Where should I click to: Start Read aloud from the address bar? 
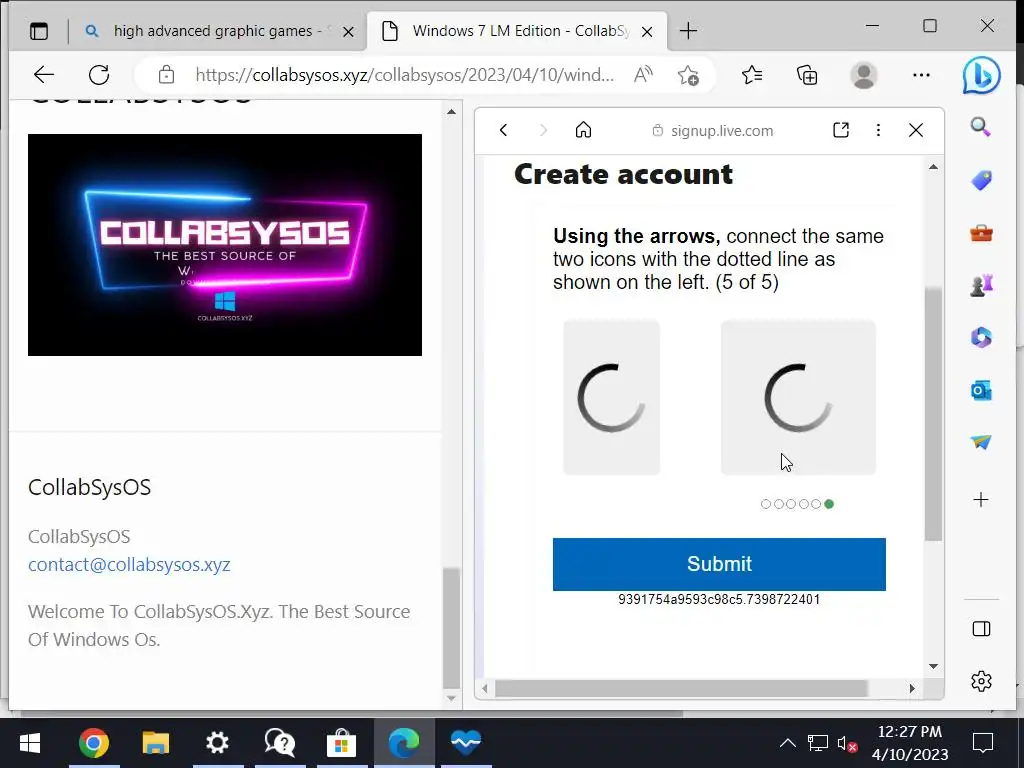[x=643, y=75]
